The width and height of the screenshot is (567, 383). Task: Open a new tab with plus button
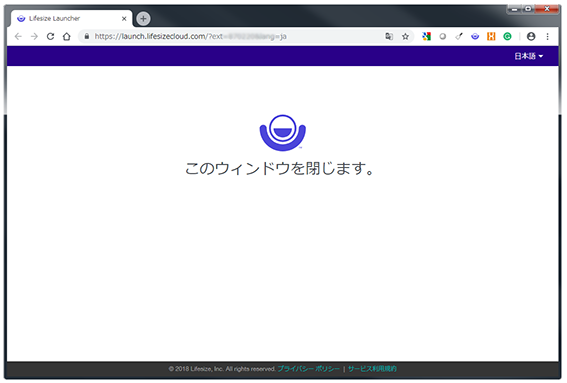144,18
